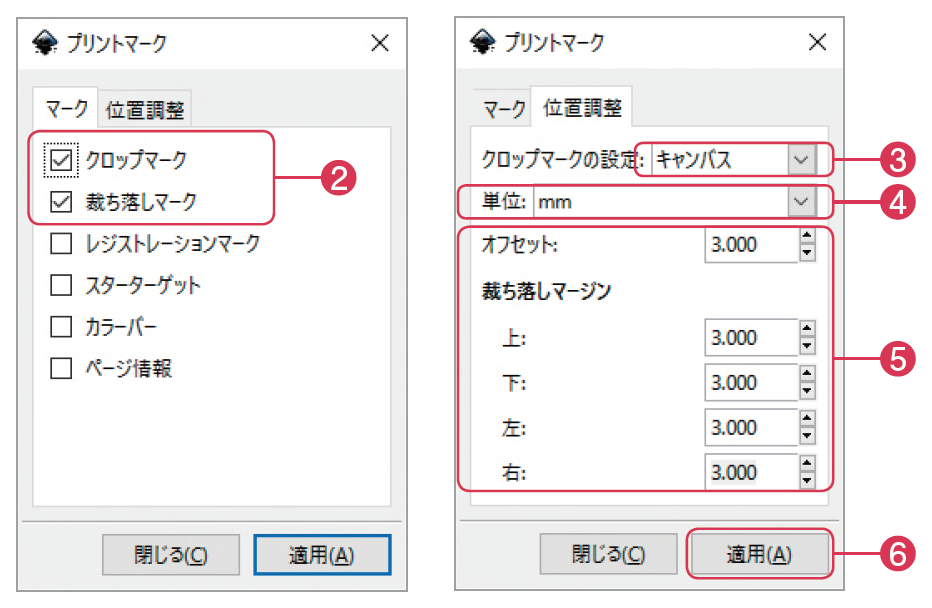Click the Inkscape icon in left dialog title bar
932x608 pixels.
point(46,42)
